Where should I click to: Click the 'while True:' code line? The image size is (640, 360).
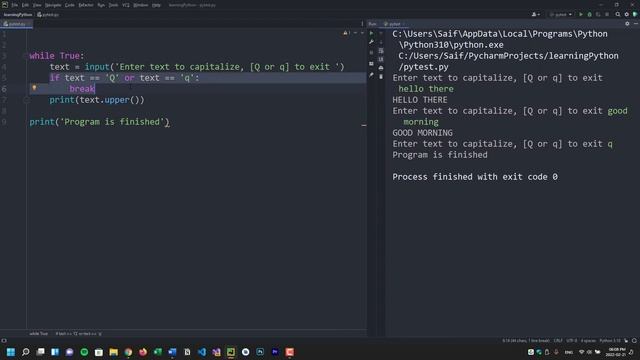57,56
